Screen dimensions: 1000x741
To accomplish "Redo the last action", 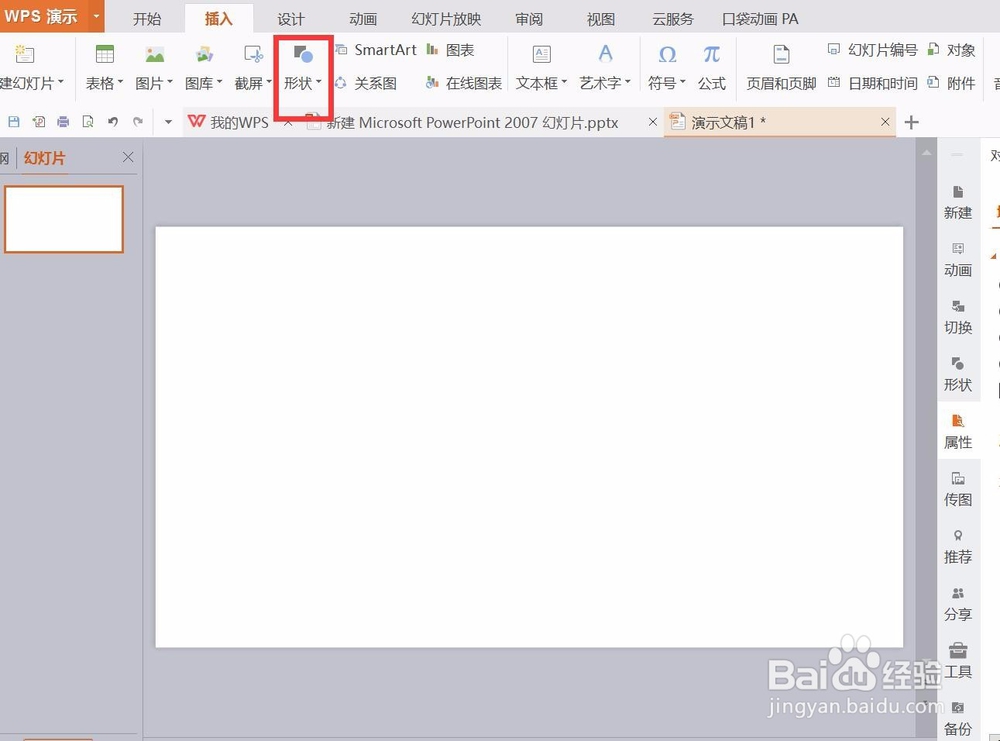I will click(138, 121).
